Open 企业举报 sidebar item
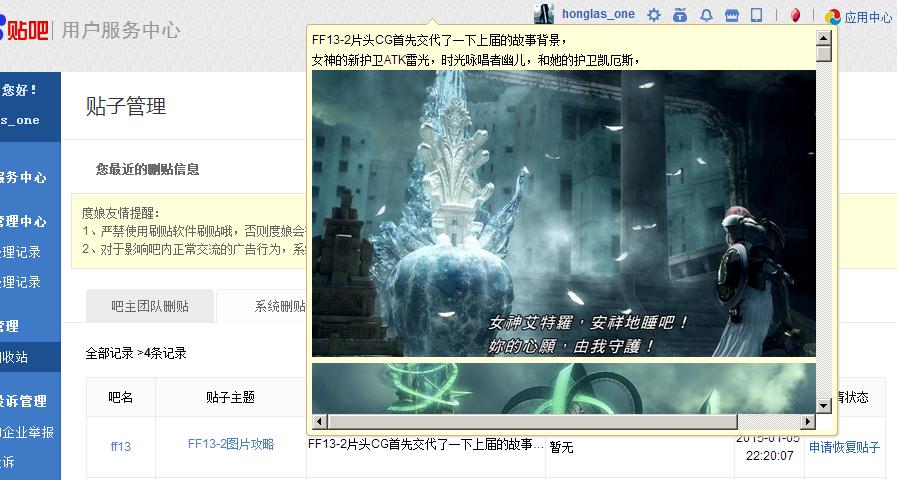This screenshot has width=897, height=480. point(29,432)
